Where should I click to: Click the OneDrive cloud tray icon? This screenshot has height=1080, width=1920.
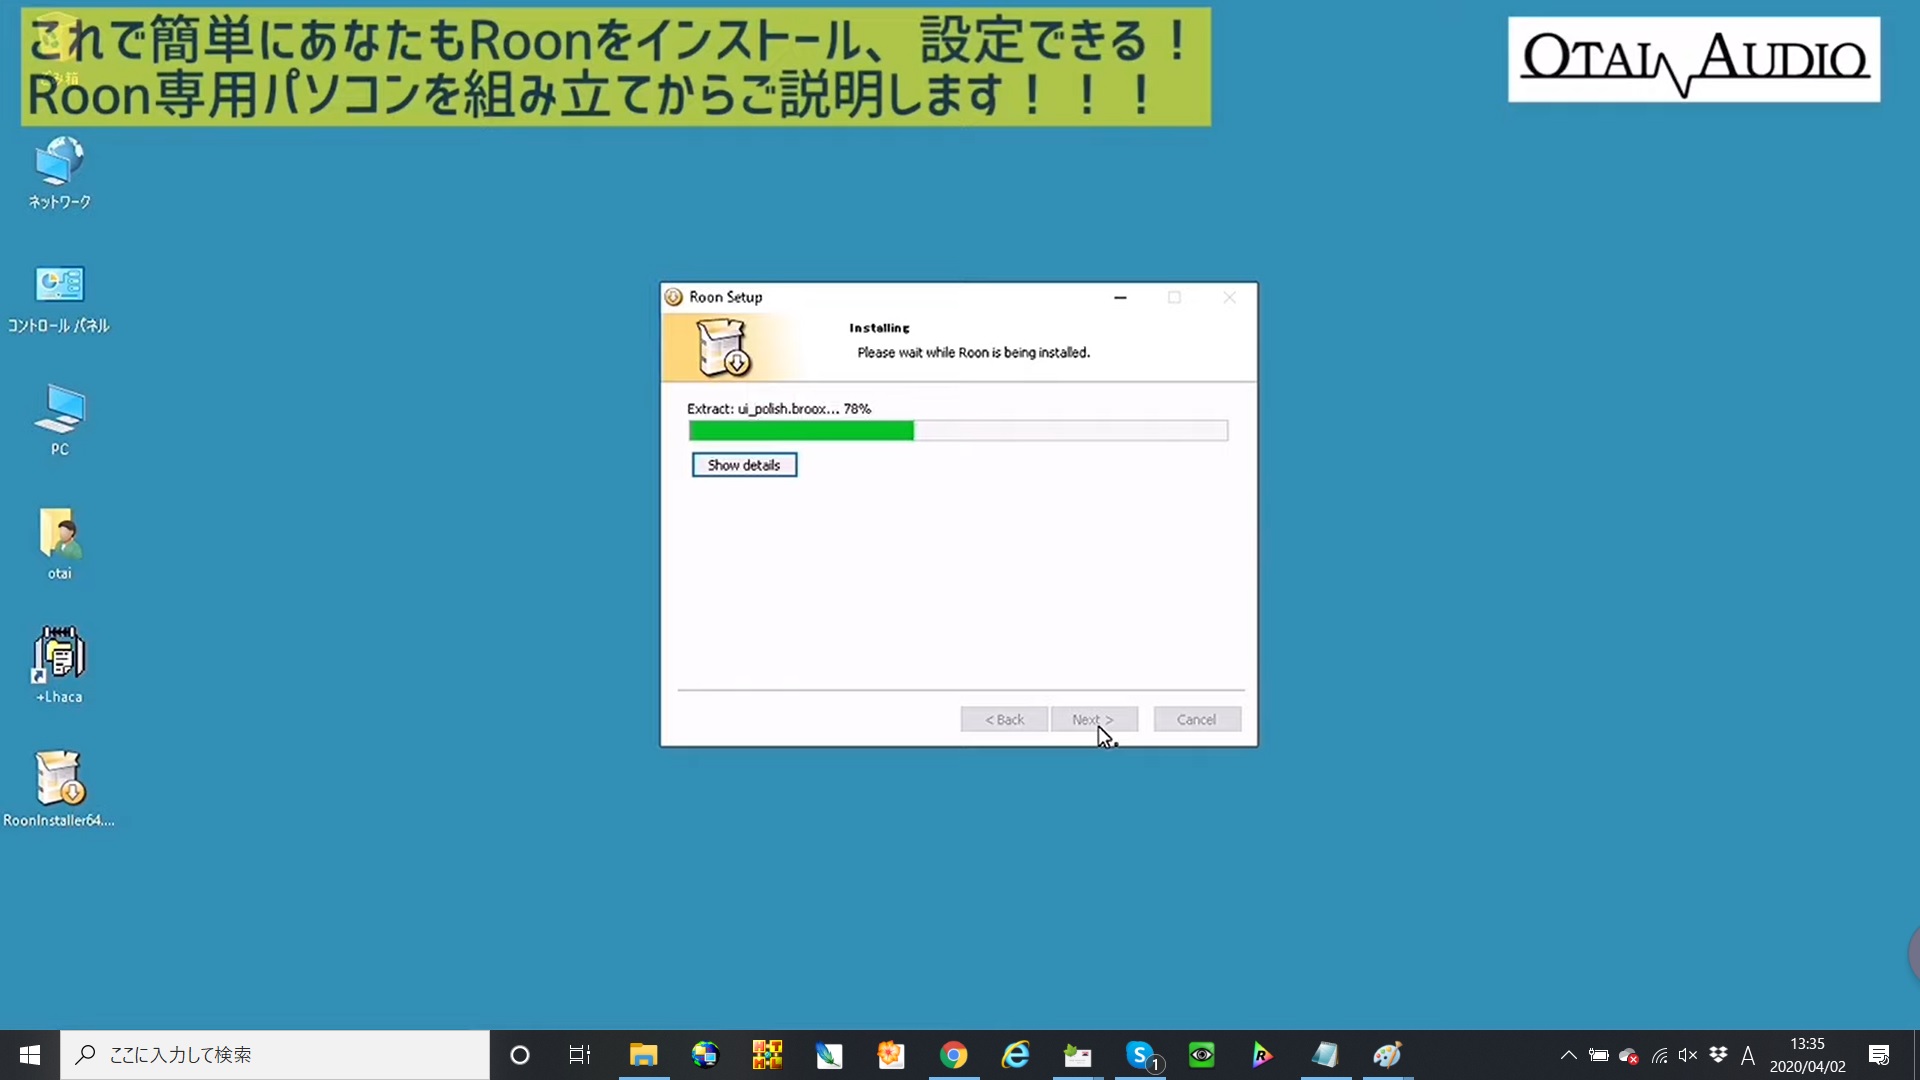1628,1056
